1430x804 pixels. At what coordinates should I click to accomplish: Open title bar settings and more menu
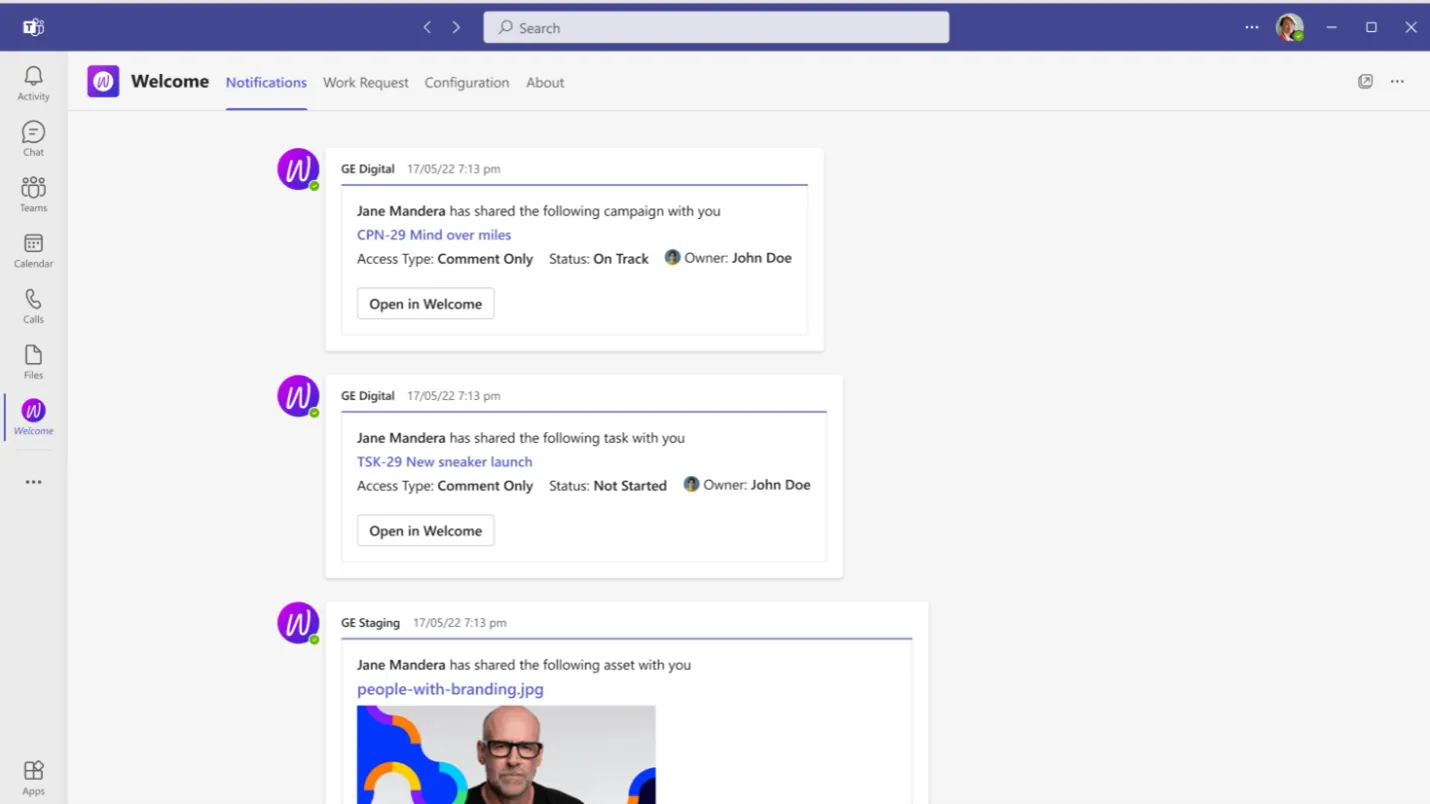click(x=1252, y=28)
